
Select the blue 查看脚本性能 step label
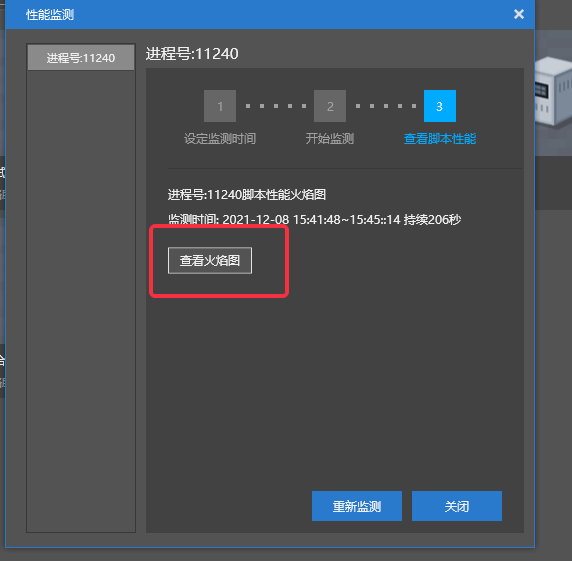(x=440, y=139)
